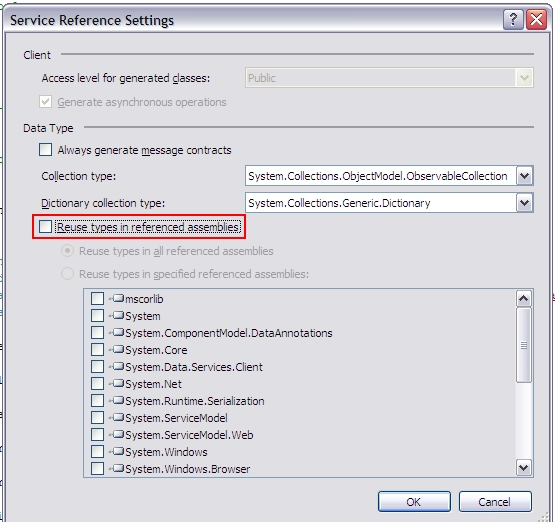Confirm settings with OK button
Image resolution: width=555 pixels, height=522 pixels.
point(414,501)
